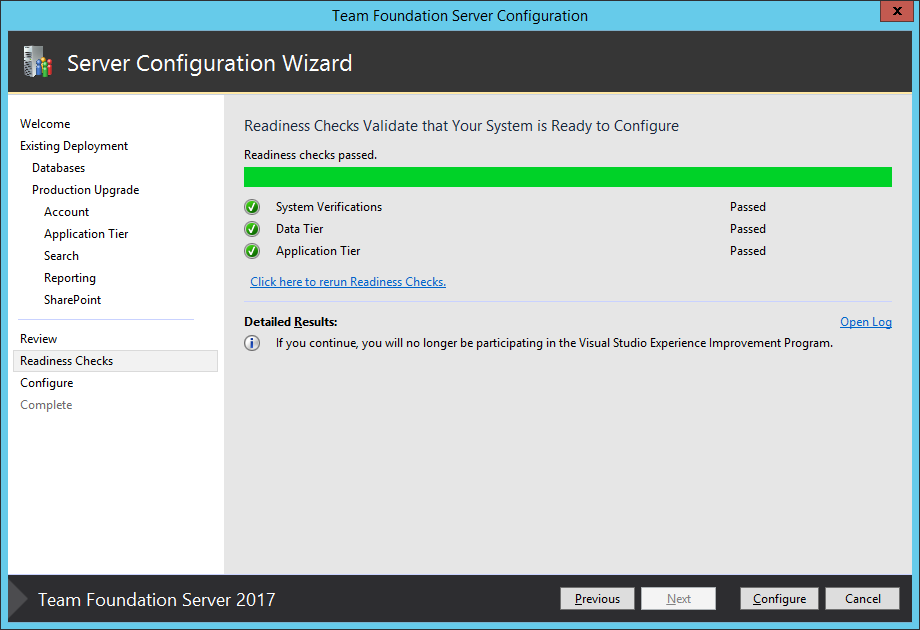The image size is (920, 630).
Task: Select the Account step
Action: tap(66, 212)
